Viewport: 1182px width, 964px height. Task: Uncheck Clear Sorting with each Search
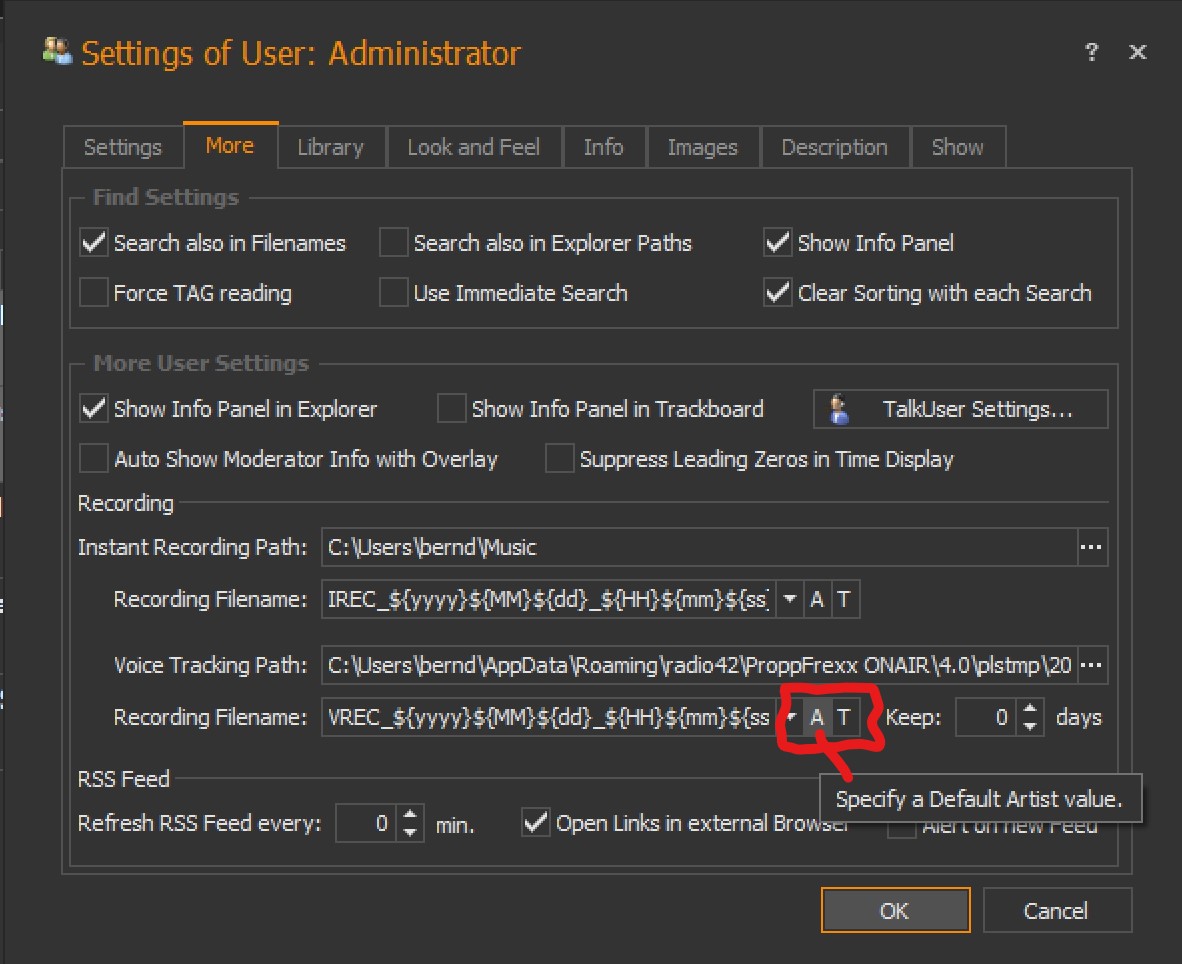(778, 293)
